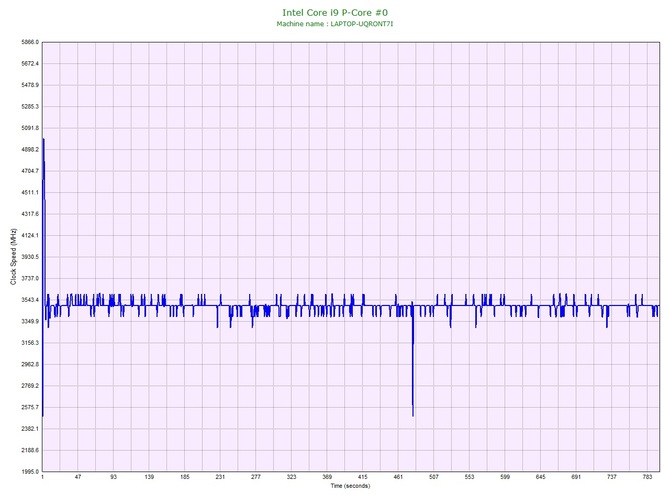Click the y-axis value 5672.4
Screen dimensions: 670x503
[x=30, y=64]
